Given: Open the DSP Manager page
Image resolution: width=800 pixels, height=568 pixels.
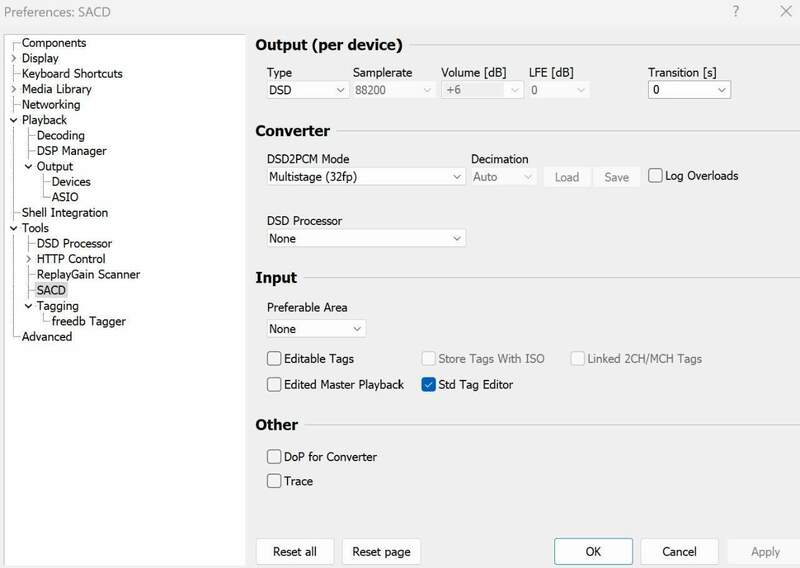Looking at the screenshot, I should pos(71,151).
